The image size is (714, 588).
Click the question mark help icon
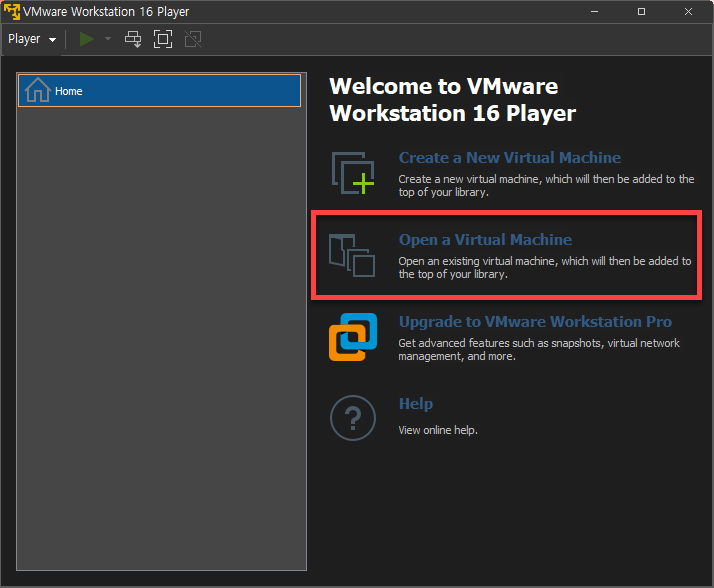tap(353, 418)
